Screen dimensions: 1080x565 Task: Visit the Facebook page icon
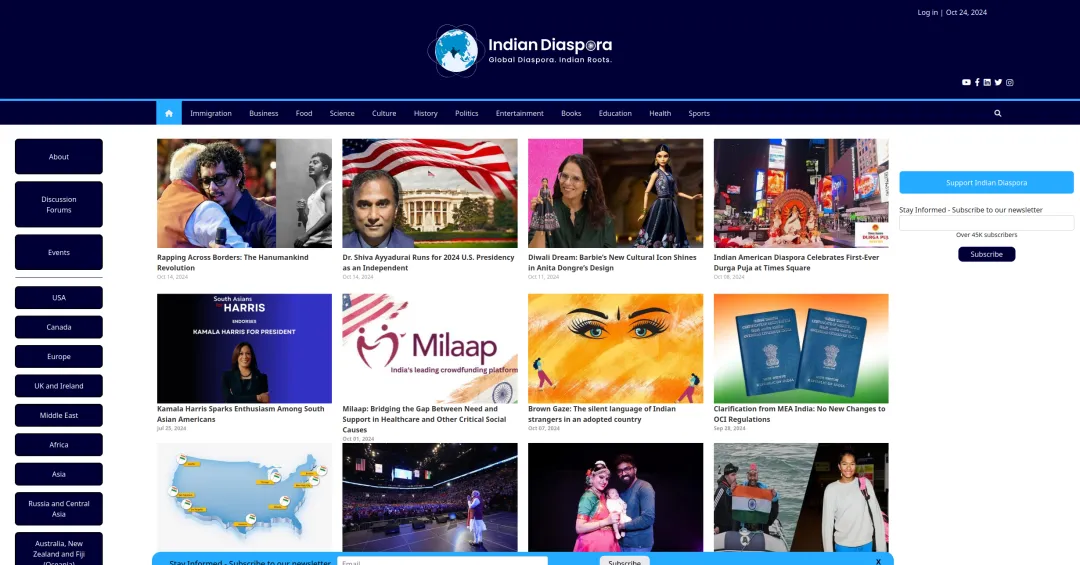point(977,82)
